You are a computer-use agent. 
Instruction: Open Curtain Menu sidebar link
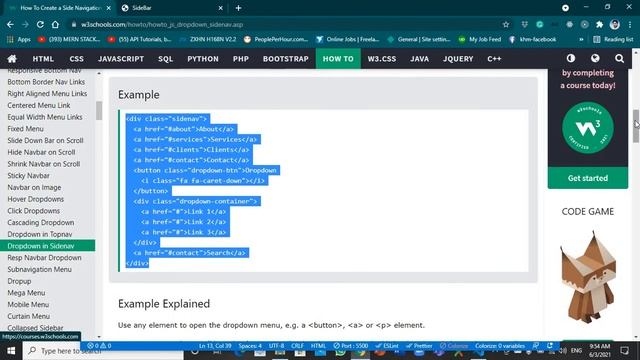click(x=29, y=317)
